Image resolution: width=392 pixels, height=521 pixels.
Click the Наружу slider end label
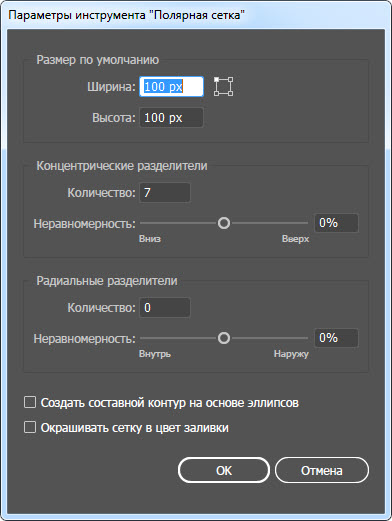pos(291,354)
